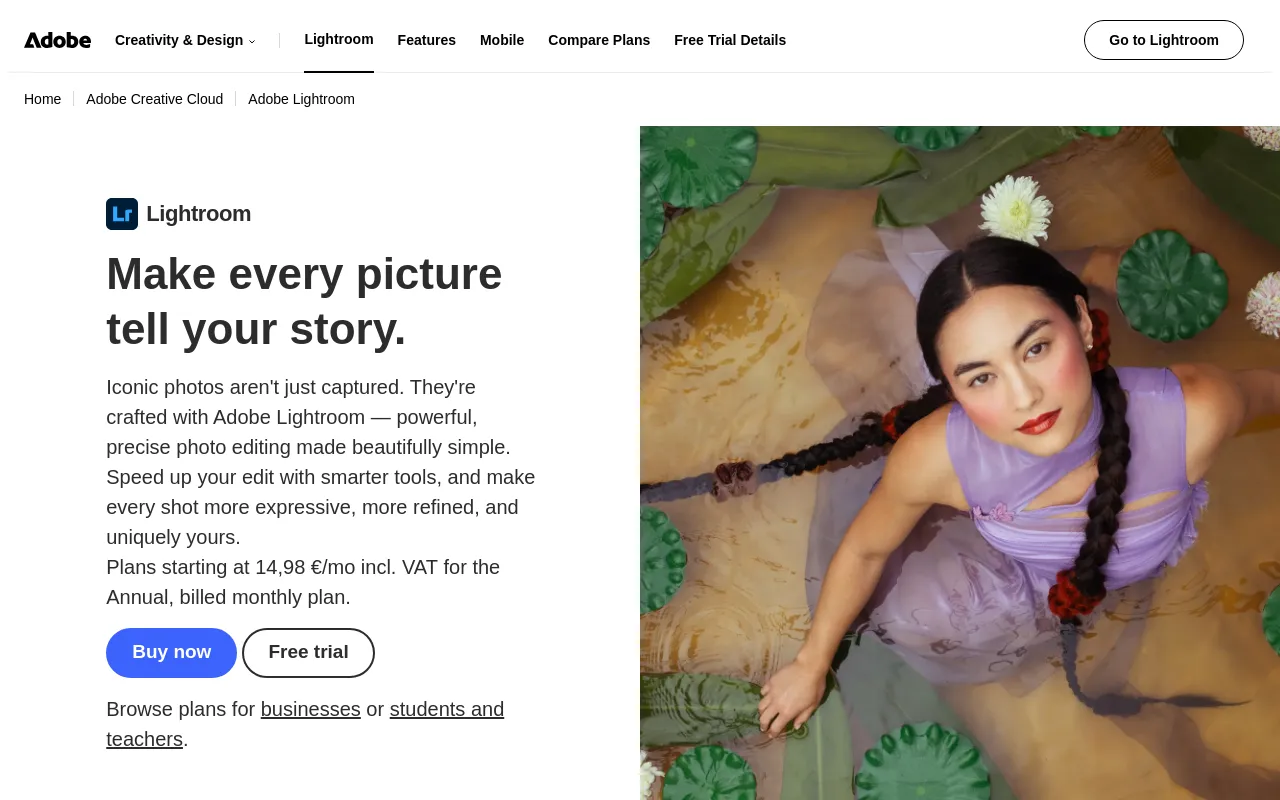Open Free Trial Details
The height and width of the screenshot is (800, 1280).
tap(730, 40)
